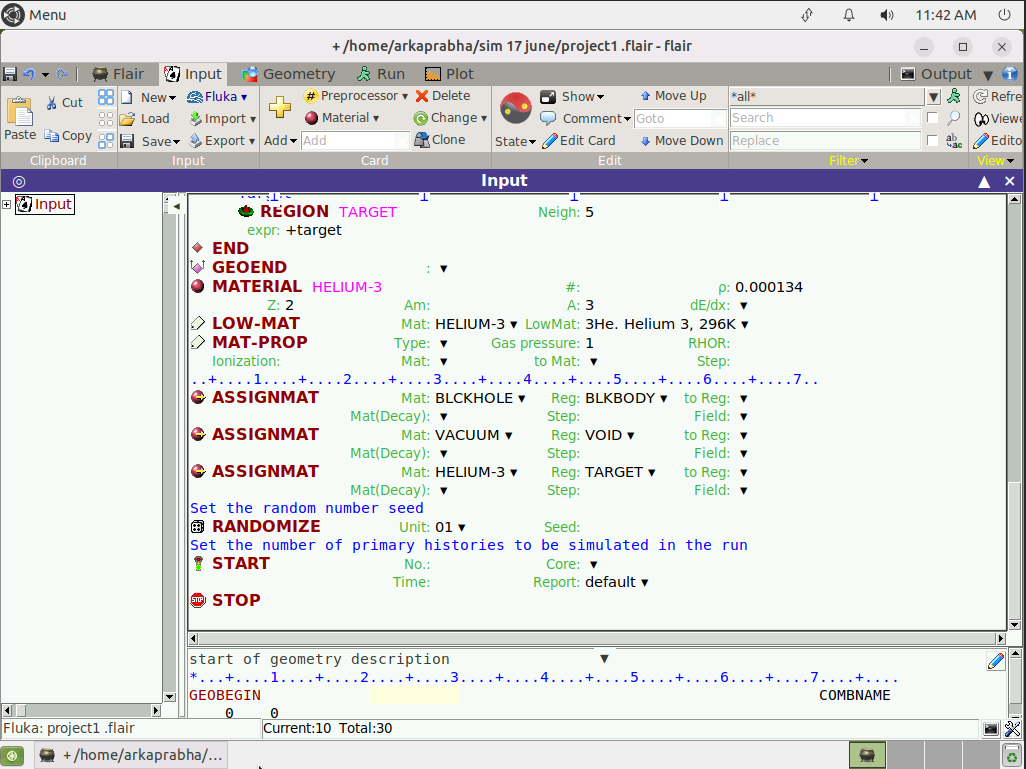Open the Preprocessor dropdown
Viewport: 1026px width, 769px height.
(x=356, y=96)
